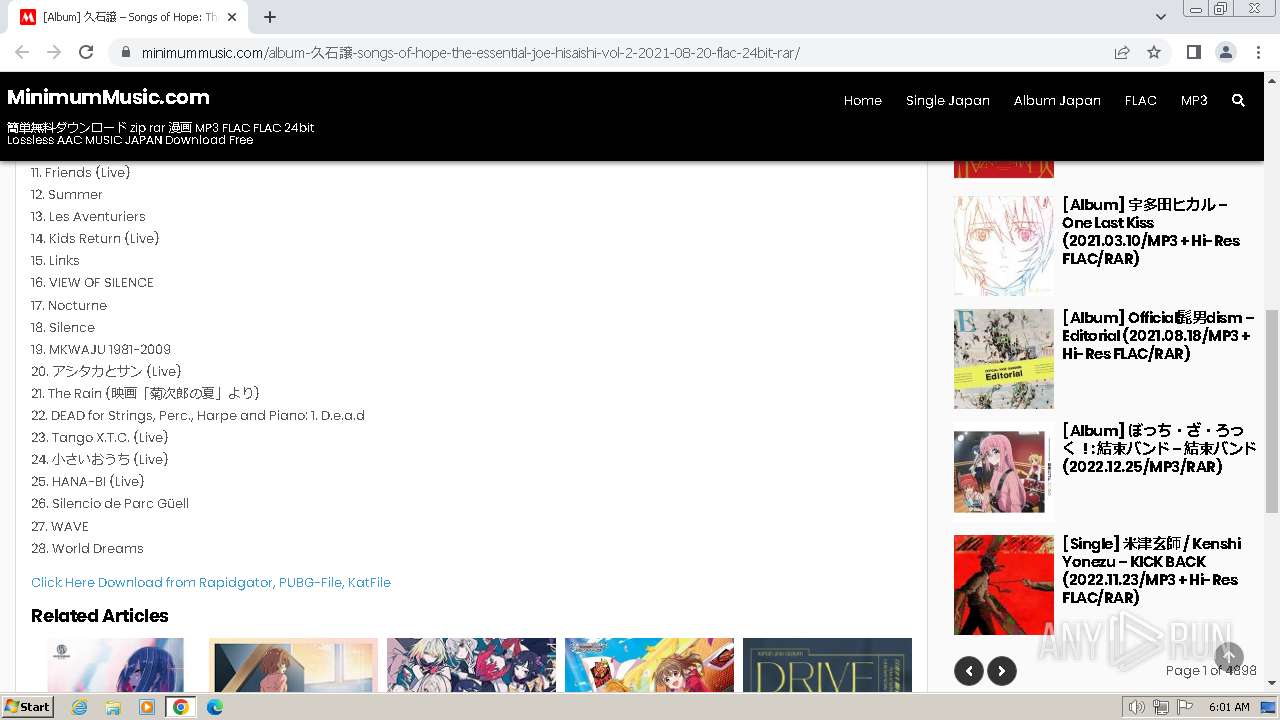Click system clock 6:01 AM
This screenshot has width=1280, height=720.
coord(1229,707)
